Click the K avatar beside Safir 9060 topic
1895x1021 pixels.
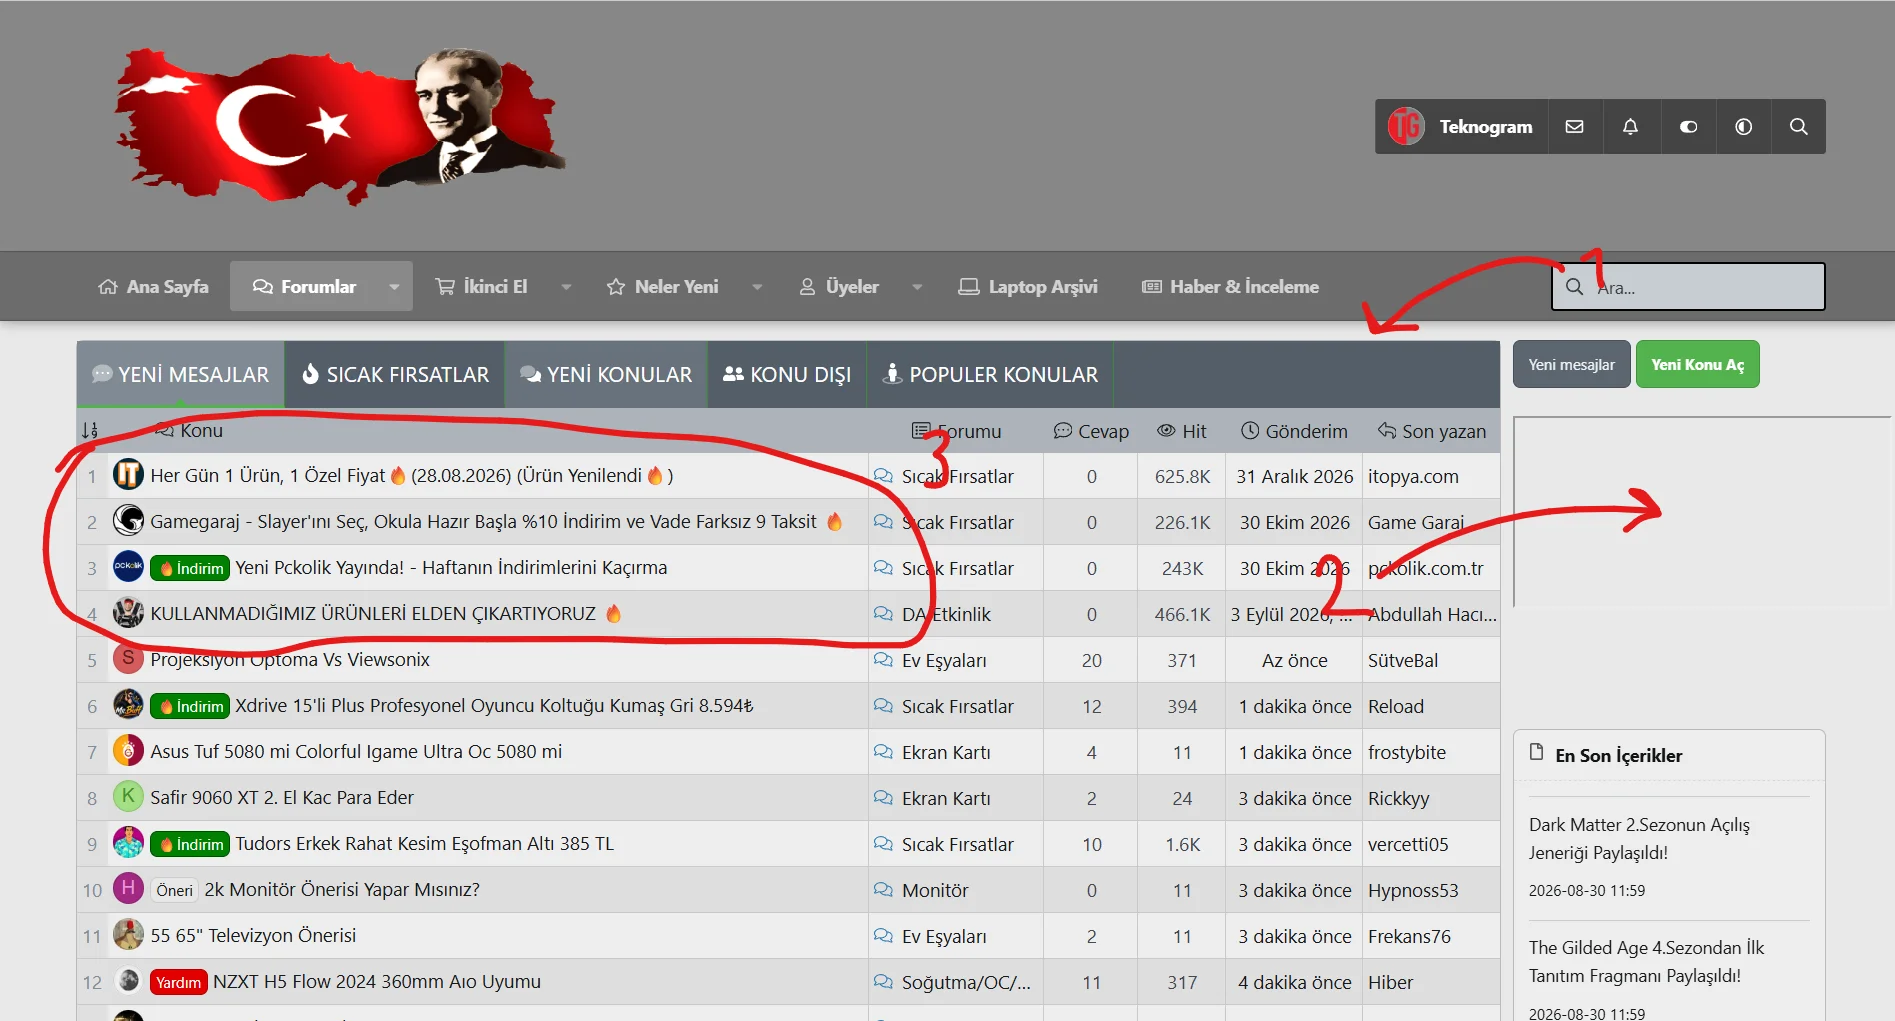(x=128, y=796)
